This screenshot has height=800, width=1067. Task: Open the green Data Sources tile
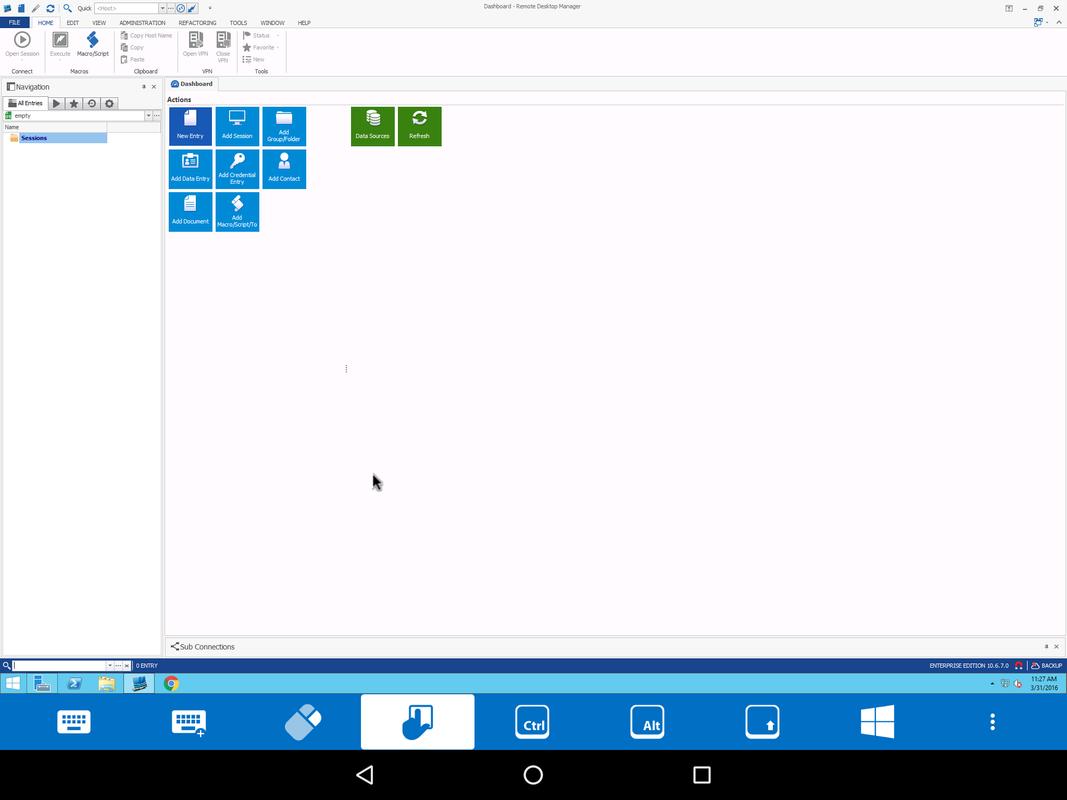coord(372,126)
